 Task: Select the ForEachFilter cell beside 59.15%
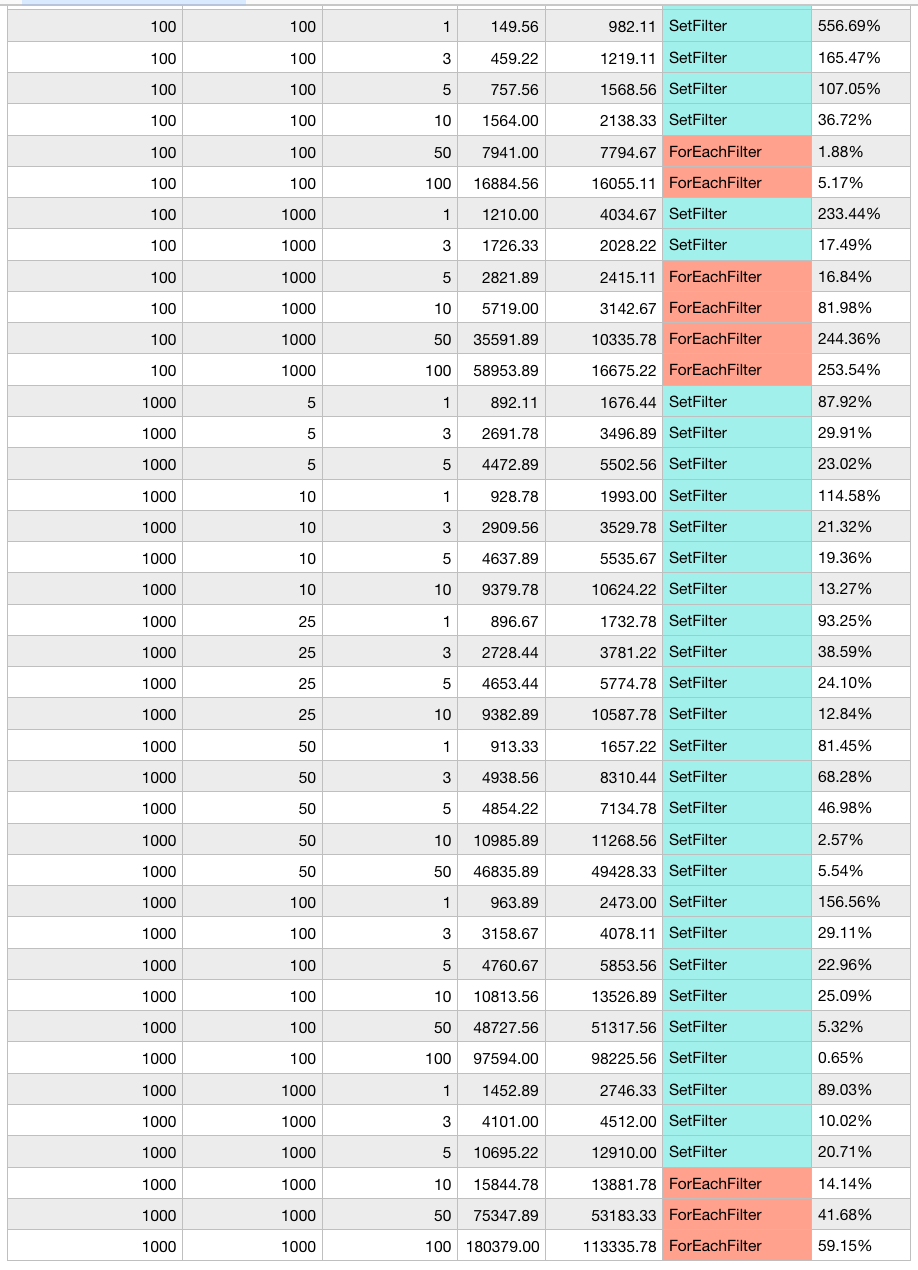click(737, 1246)
